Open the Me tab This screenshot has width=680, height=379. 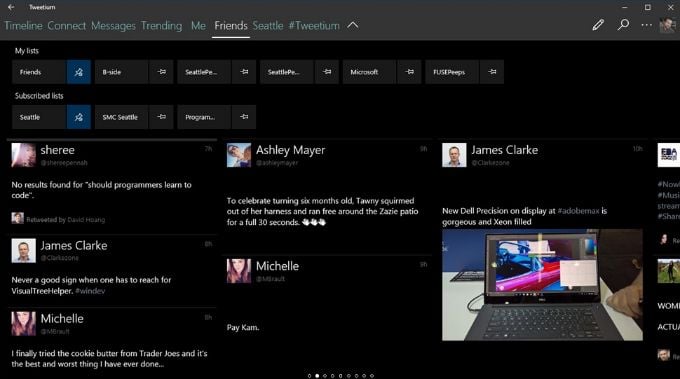click(x=198, y=26)
